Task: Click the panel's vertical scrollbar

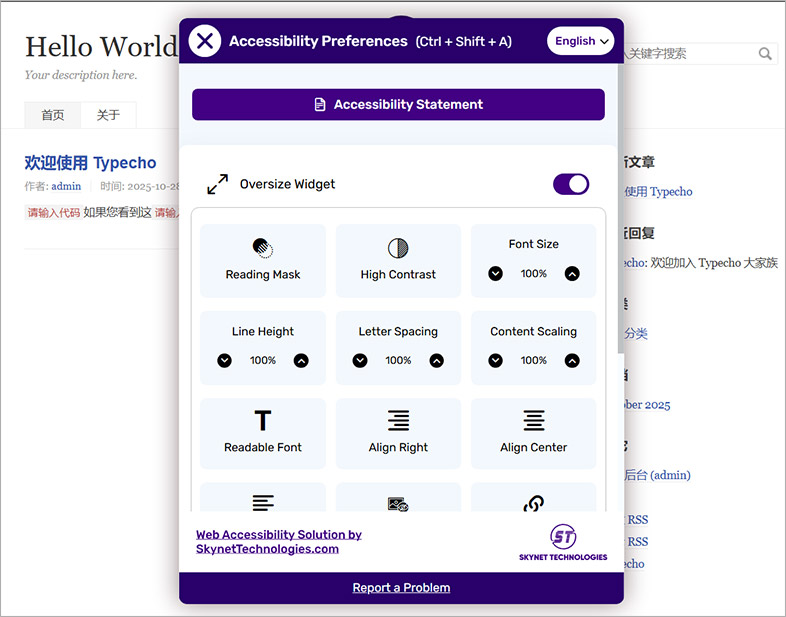Action: [621, 211]
